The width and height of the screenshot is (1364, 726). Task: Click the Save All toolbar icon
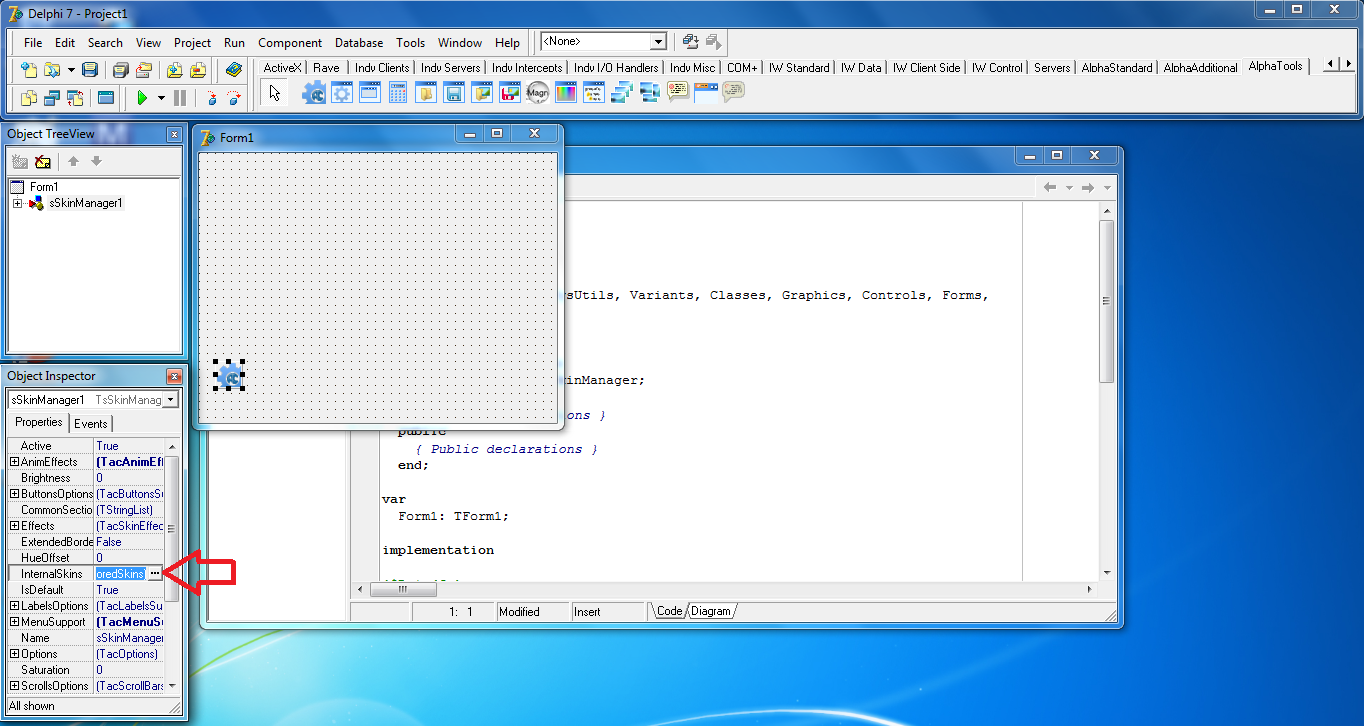click(x=120, y=69)
